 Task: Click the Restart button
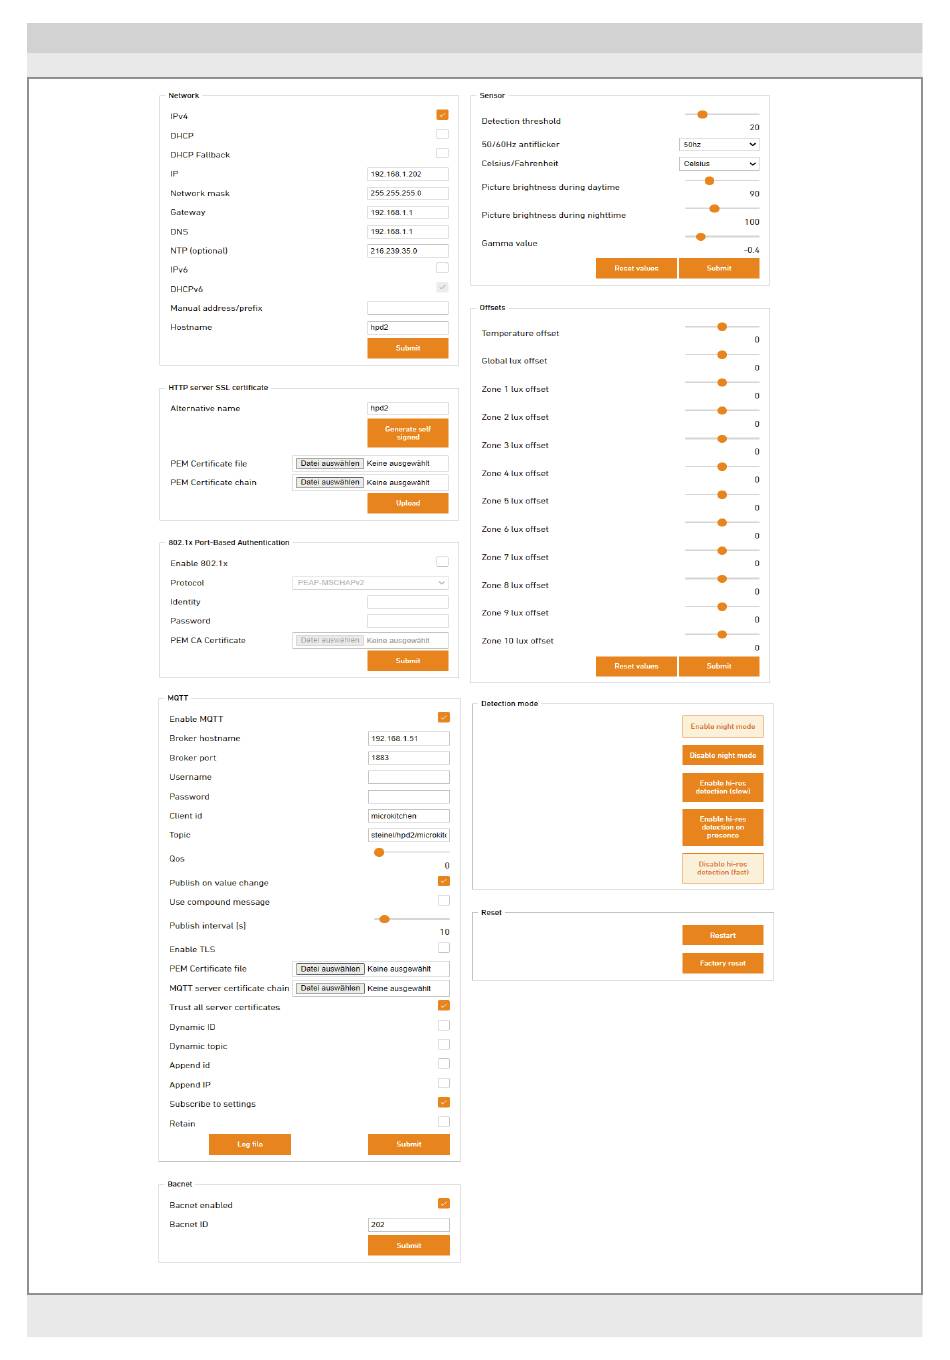[723, 935]
